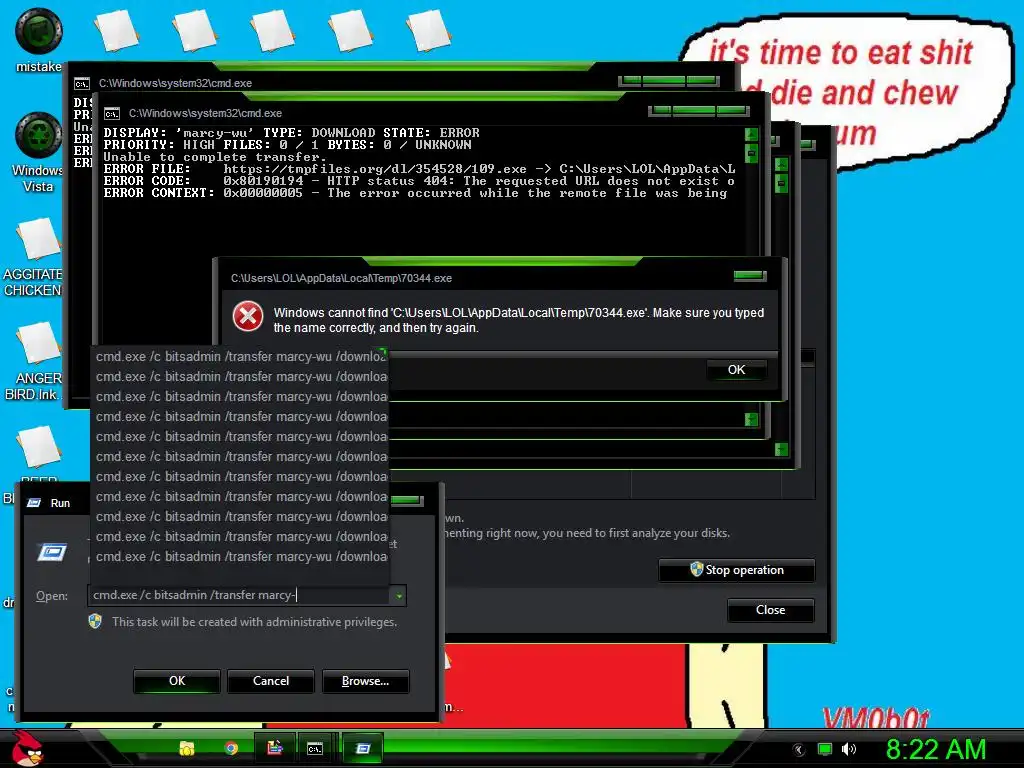
Task: Open the 'mistake' desktop icon
Action: point(38,39)
